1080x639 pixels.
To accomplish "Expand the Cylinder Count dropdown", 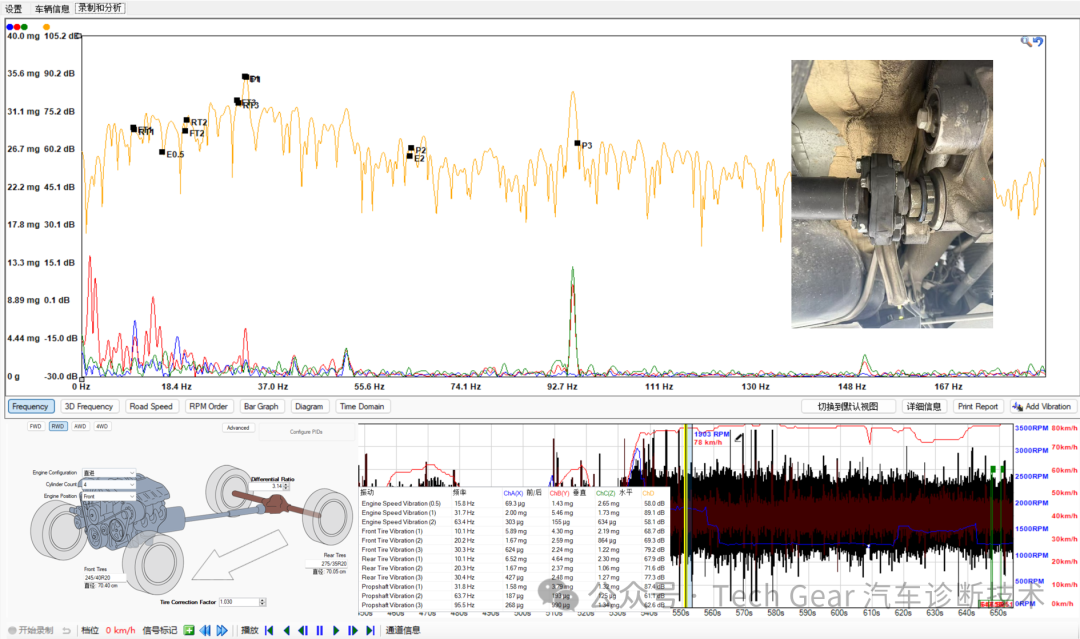I will click(x=109, y=484).
